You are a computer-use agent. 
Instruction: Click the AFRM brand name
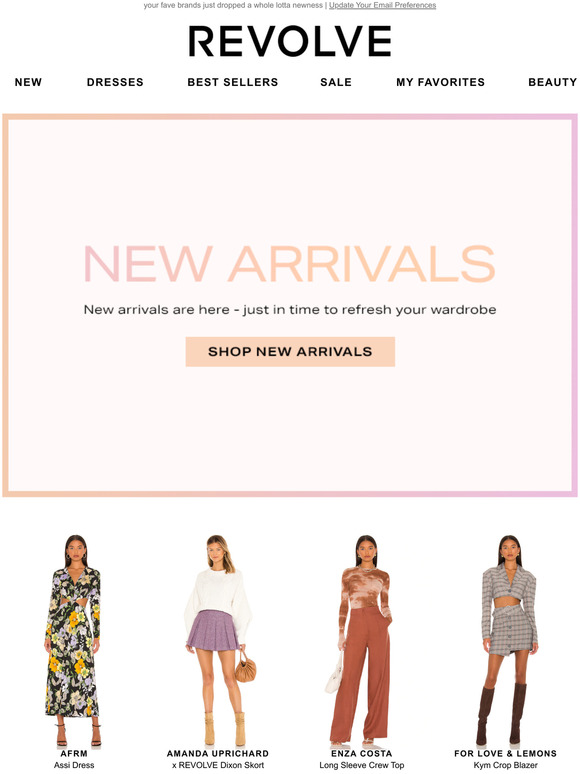[x=74, y=754]
